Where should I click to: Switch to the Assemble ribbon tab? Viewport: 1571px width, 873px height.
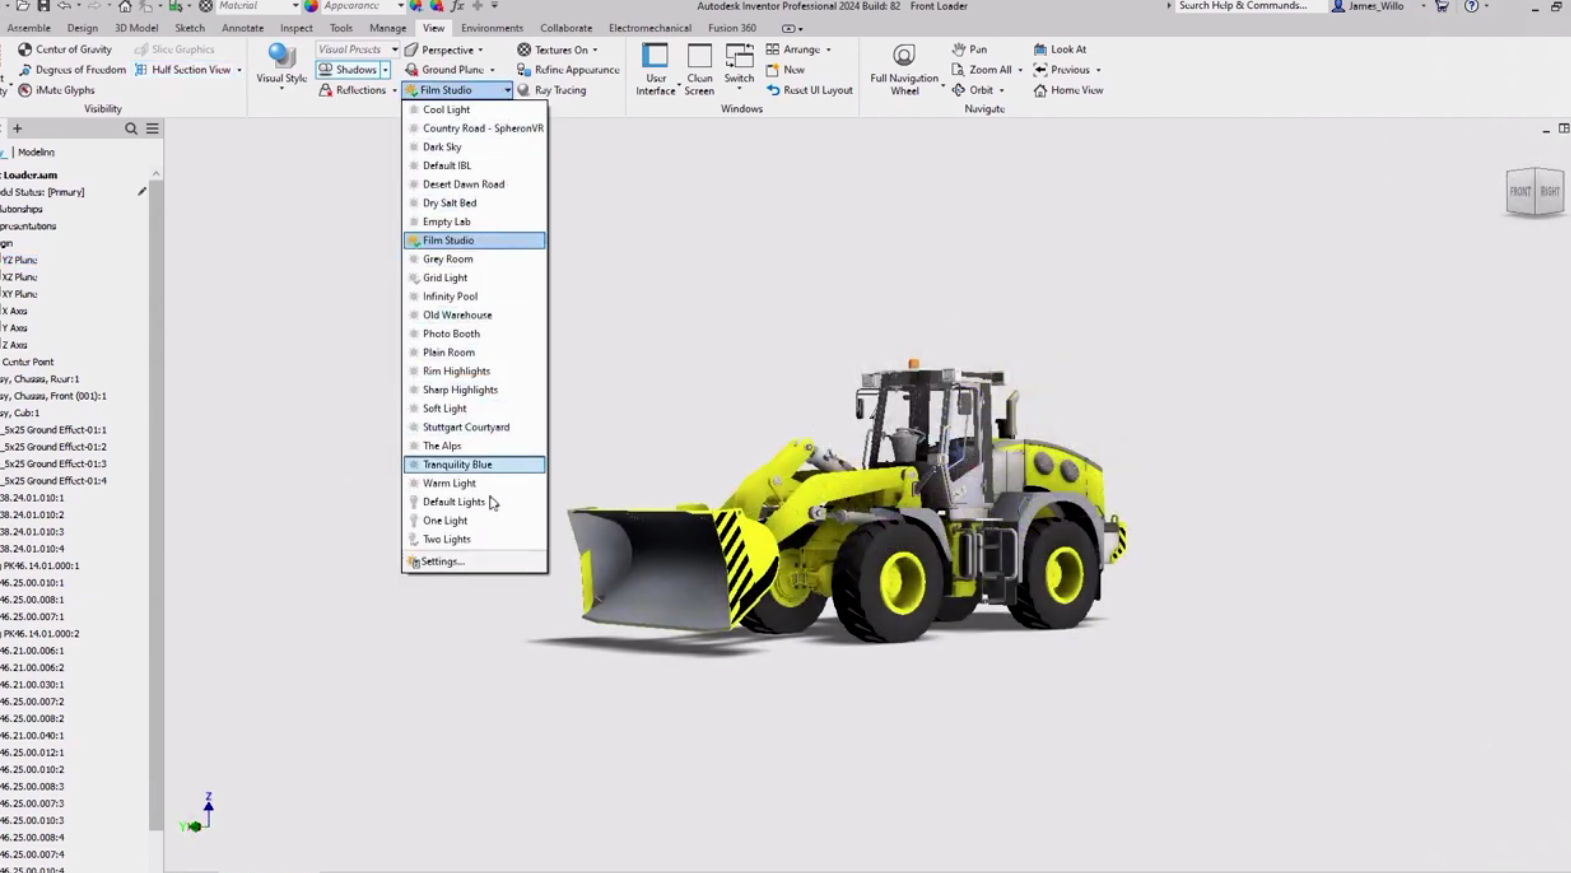[29, 28]
